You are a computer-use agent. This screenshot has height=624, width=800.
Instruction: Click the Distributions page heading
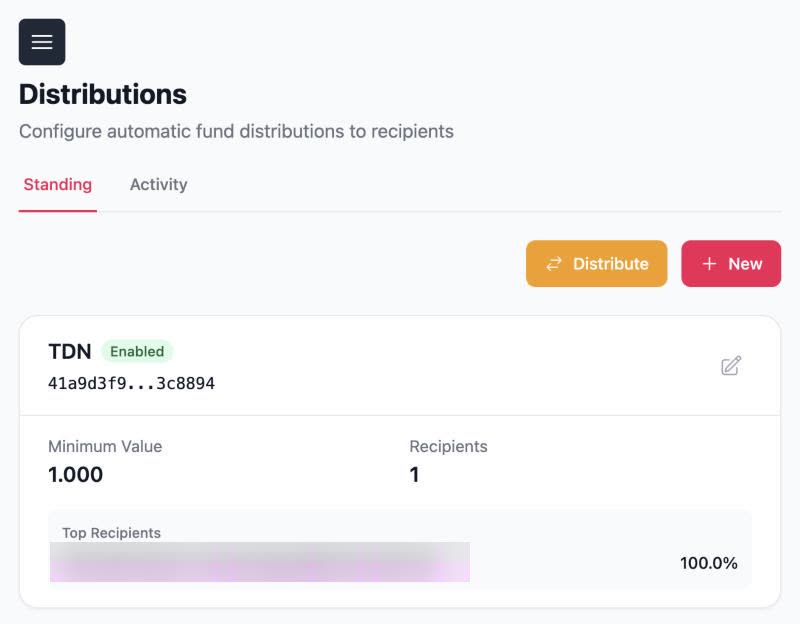(x=103, y=94)
